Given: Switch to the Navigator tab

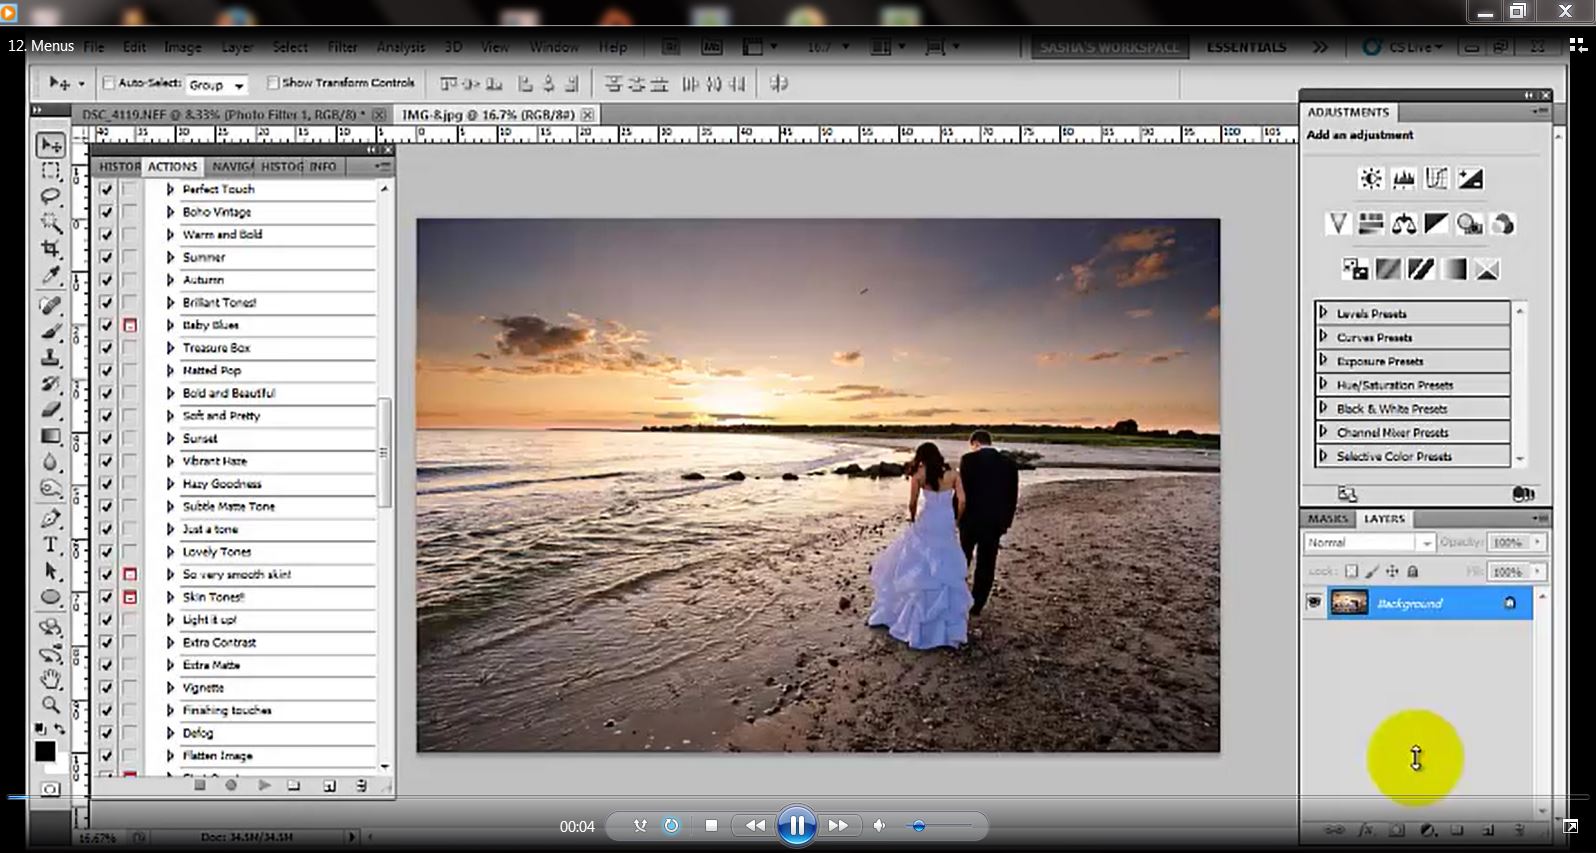Looking at the screenshot, I should pos(232,167).
